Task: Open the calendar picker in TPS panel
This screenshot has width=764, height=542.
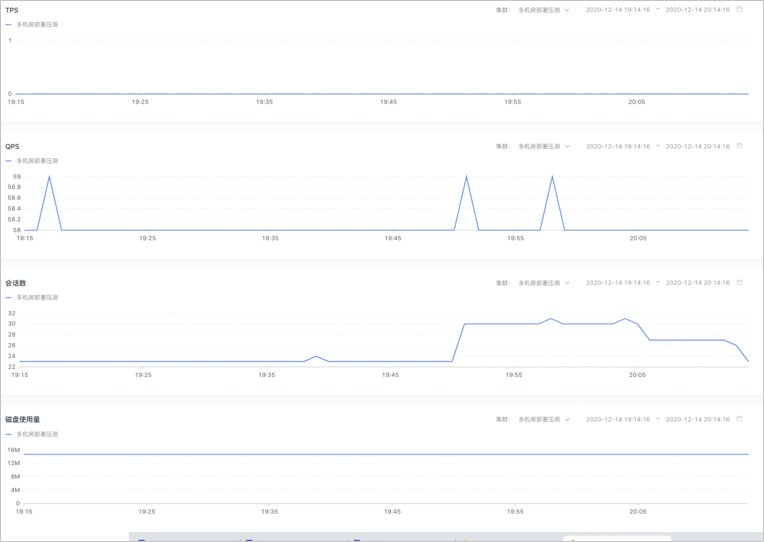Action: point(739,10)
